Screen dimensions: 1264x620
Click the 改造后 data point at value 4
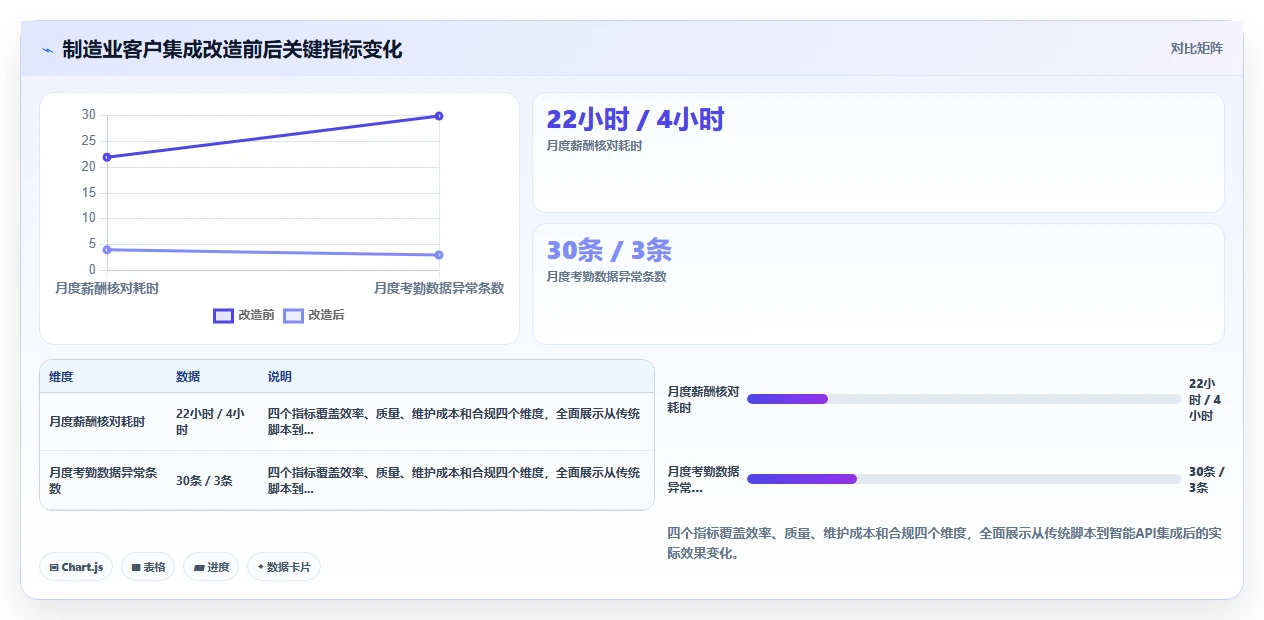[x=107, y=249]
